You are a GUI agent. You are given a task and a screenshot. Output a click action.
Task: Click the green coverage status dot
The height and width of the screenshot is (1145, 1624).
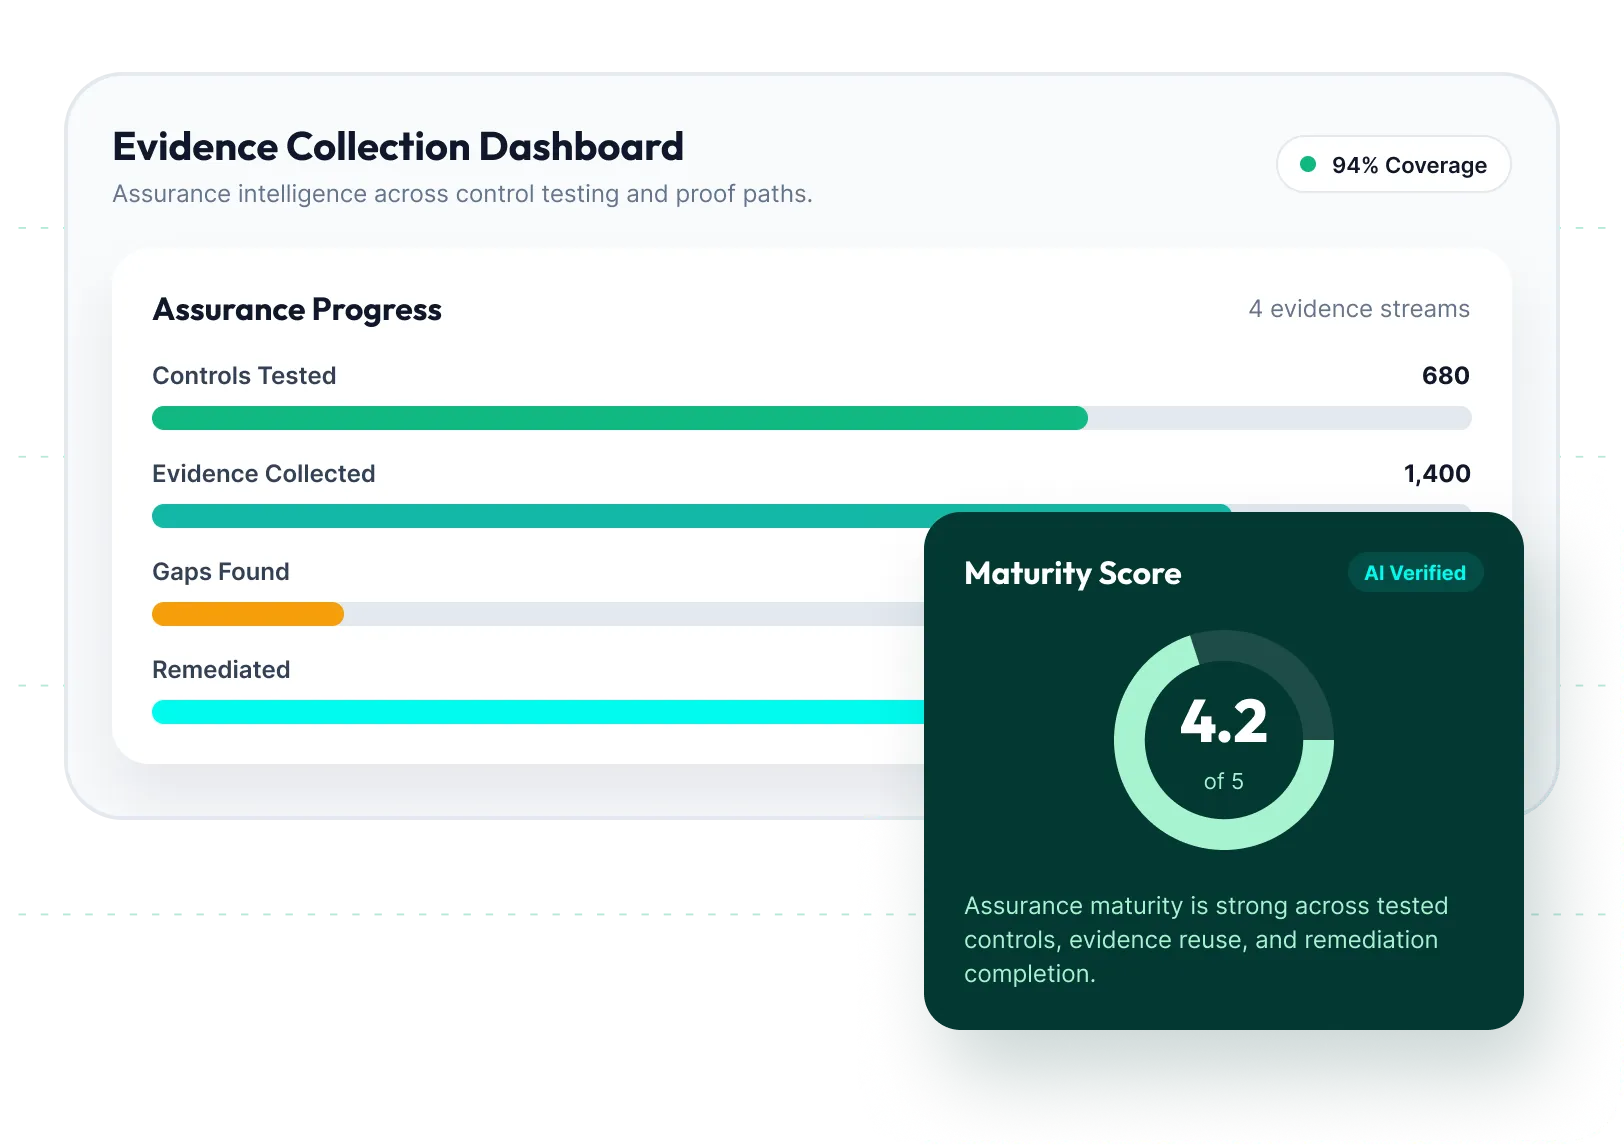[1307, 164]
